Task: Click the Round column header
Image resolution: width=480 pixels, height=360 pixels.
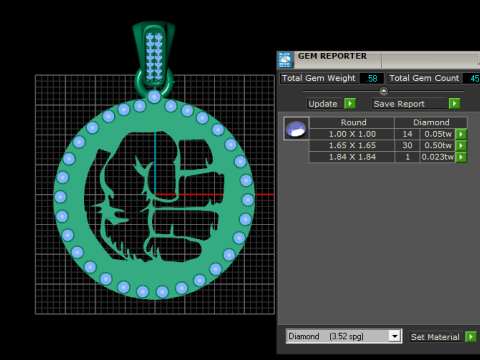Action: 353,122
